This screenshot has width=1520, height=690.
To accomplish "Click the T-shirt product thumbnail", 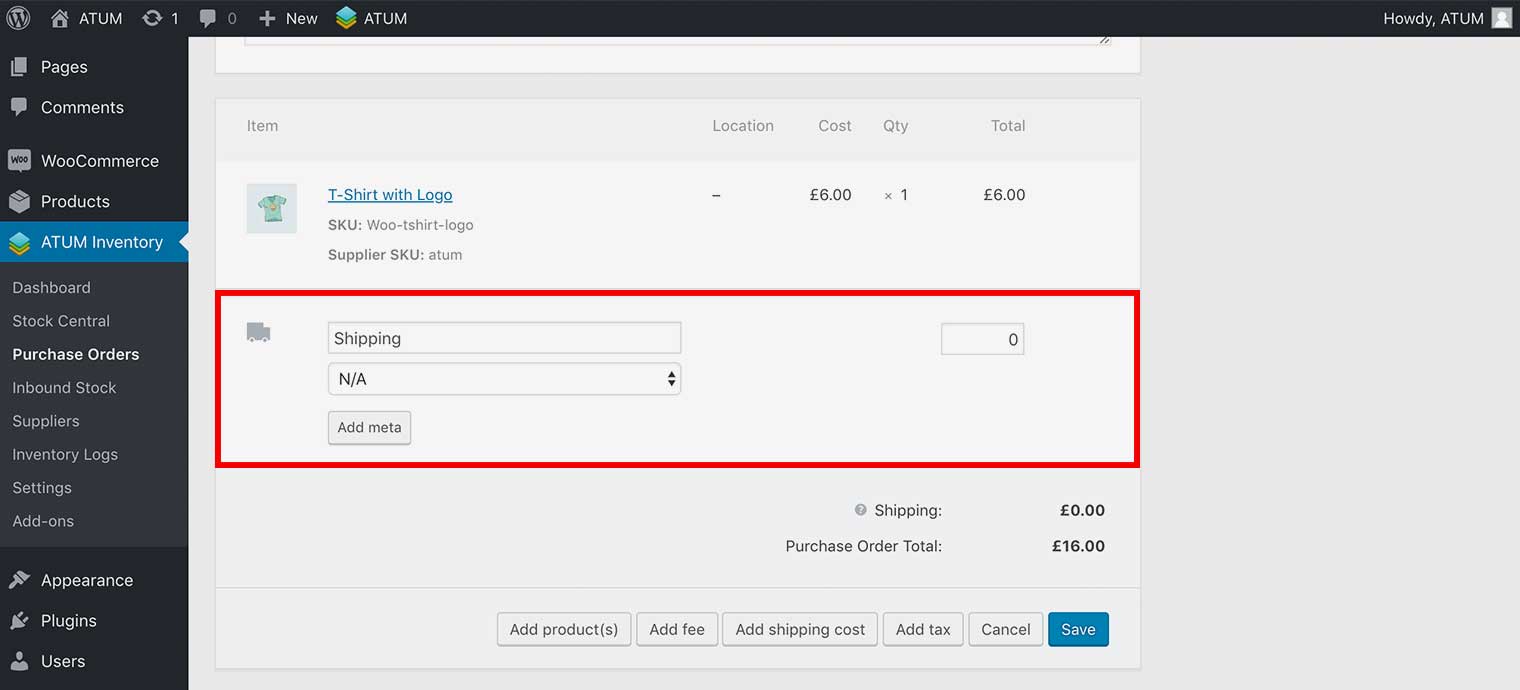I will point(272,208).
